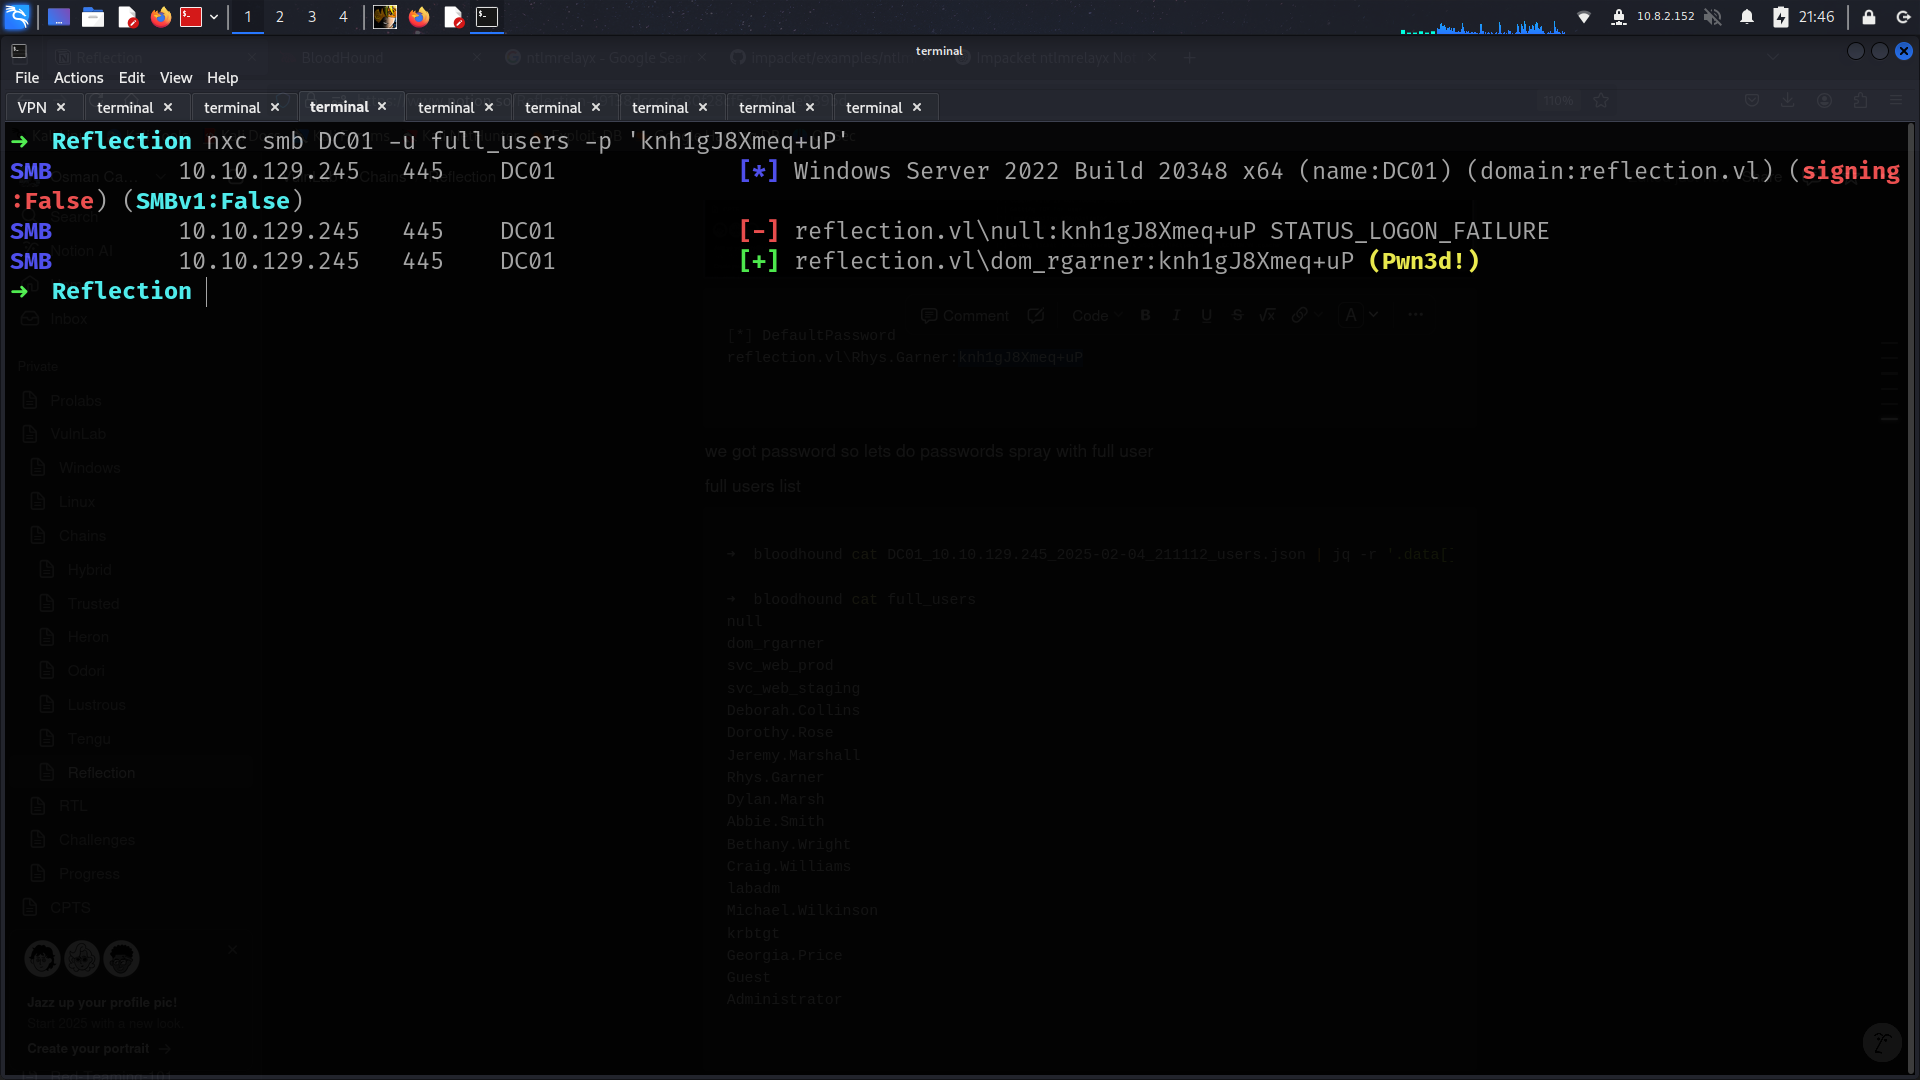Open the battery power indicator
The width and height of the screenshot is (1920, 1080).
(x=1780, y=17)
